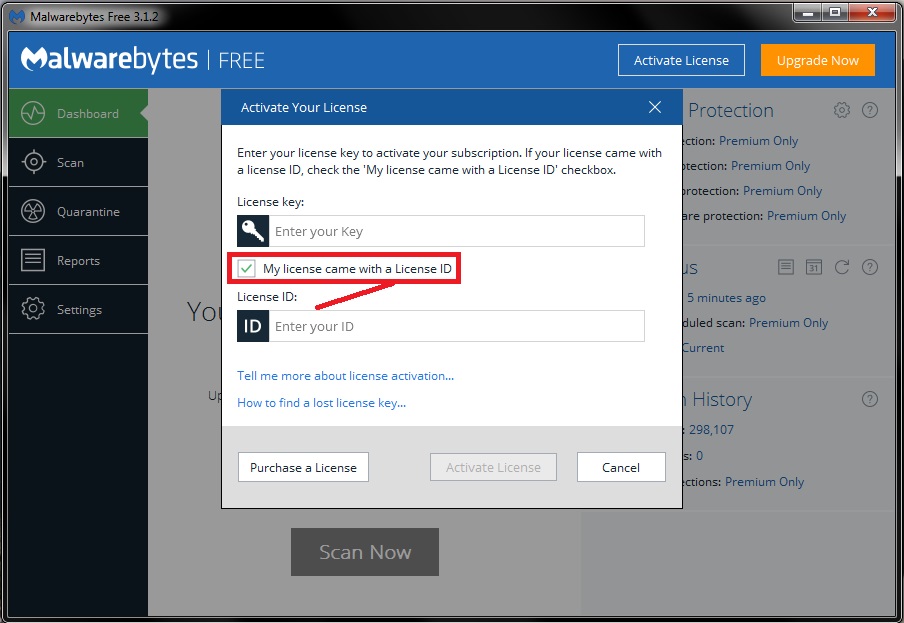Close the Activate Your License dialog
The height and width of the screenshot is (623, 904).
(x=654, y=107)
